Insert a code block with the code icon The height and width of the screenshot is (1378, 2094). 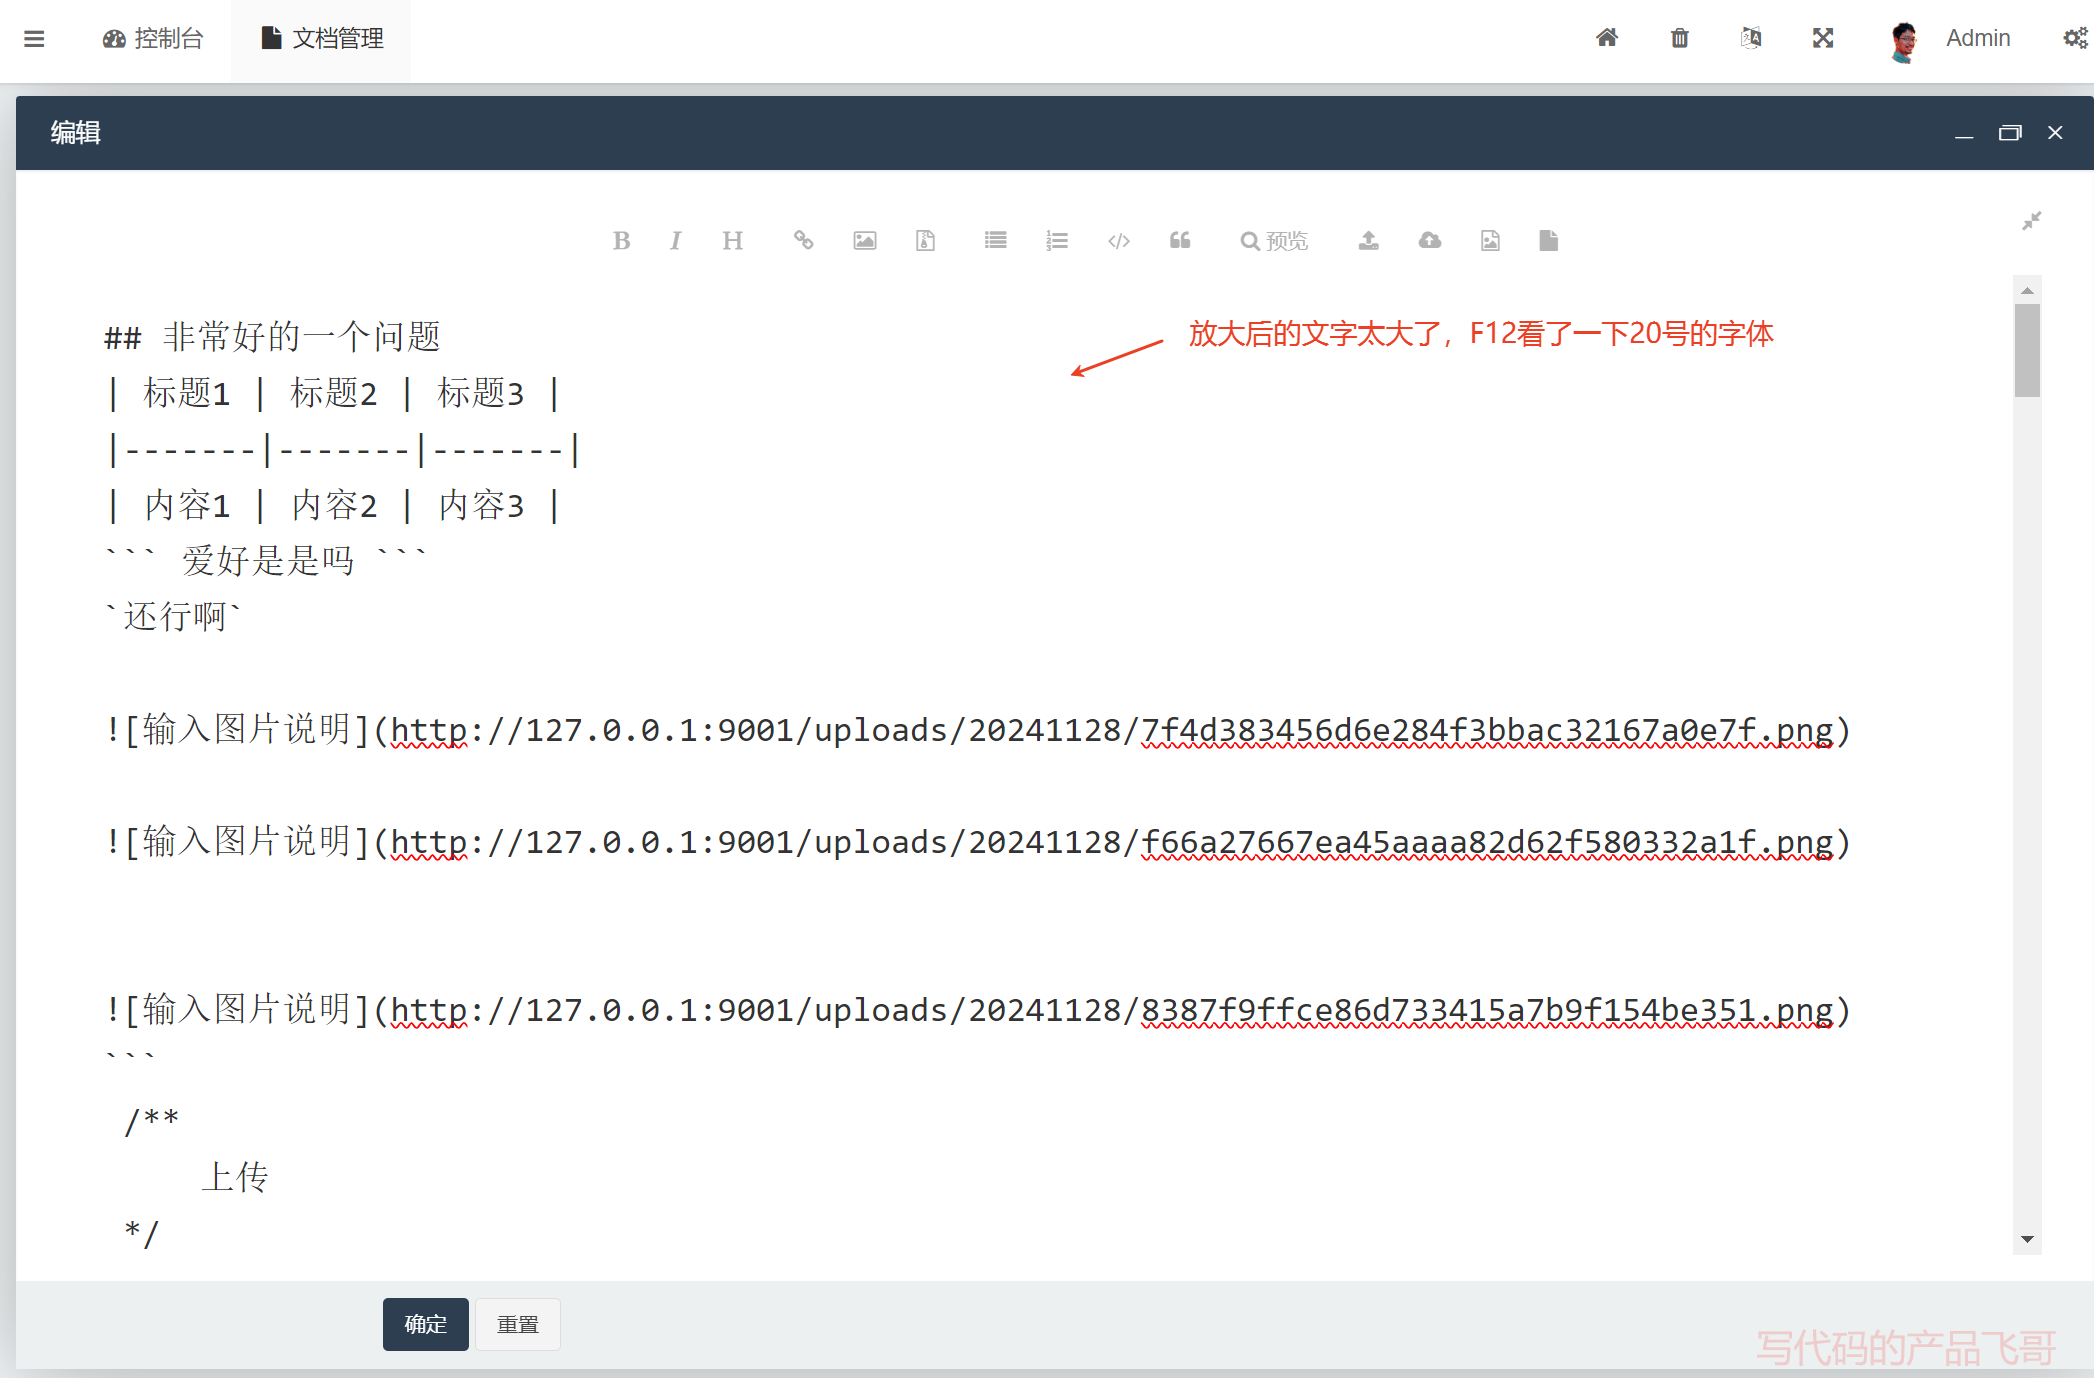[x=1119, y=241]
